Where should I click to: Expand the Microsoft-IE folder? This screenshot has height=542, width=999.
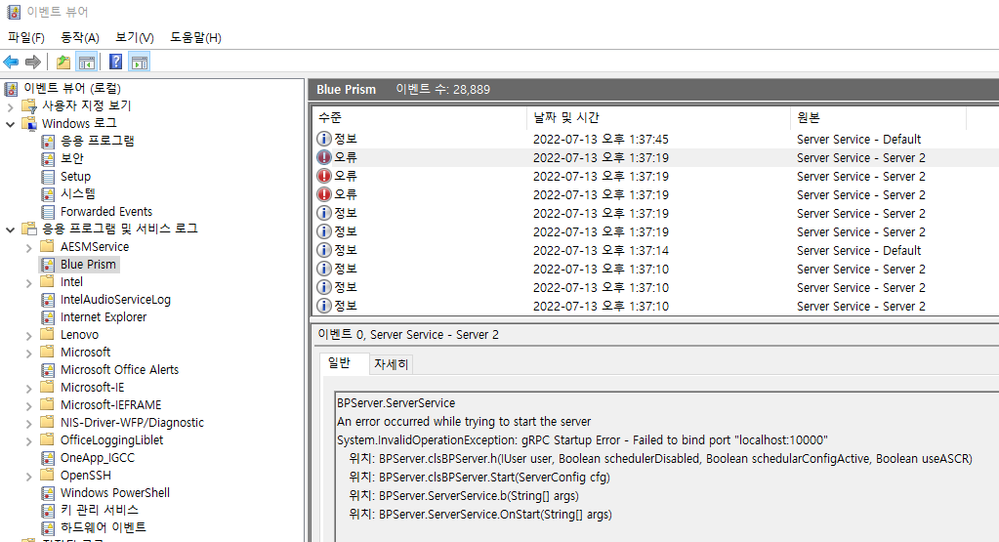pyautogui.click(x=29, y=388)
